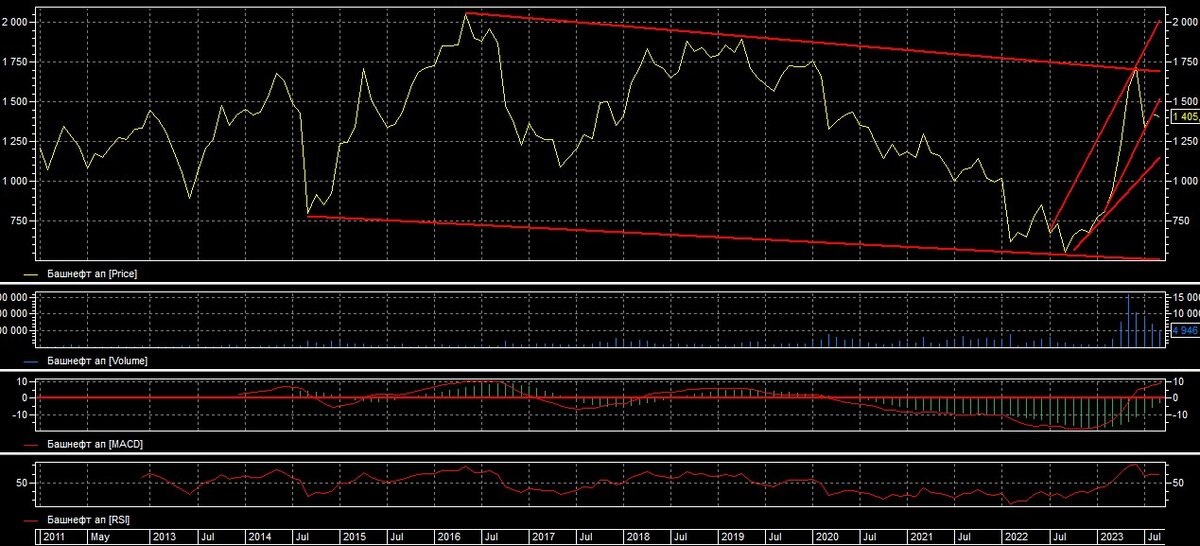Click 2 000 on the right price axis
1200x546 pixels.
1185,21
